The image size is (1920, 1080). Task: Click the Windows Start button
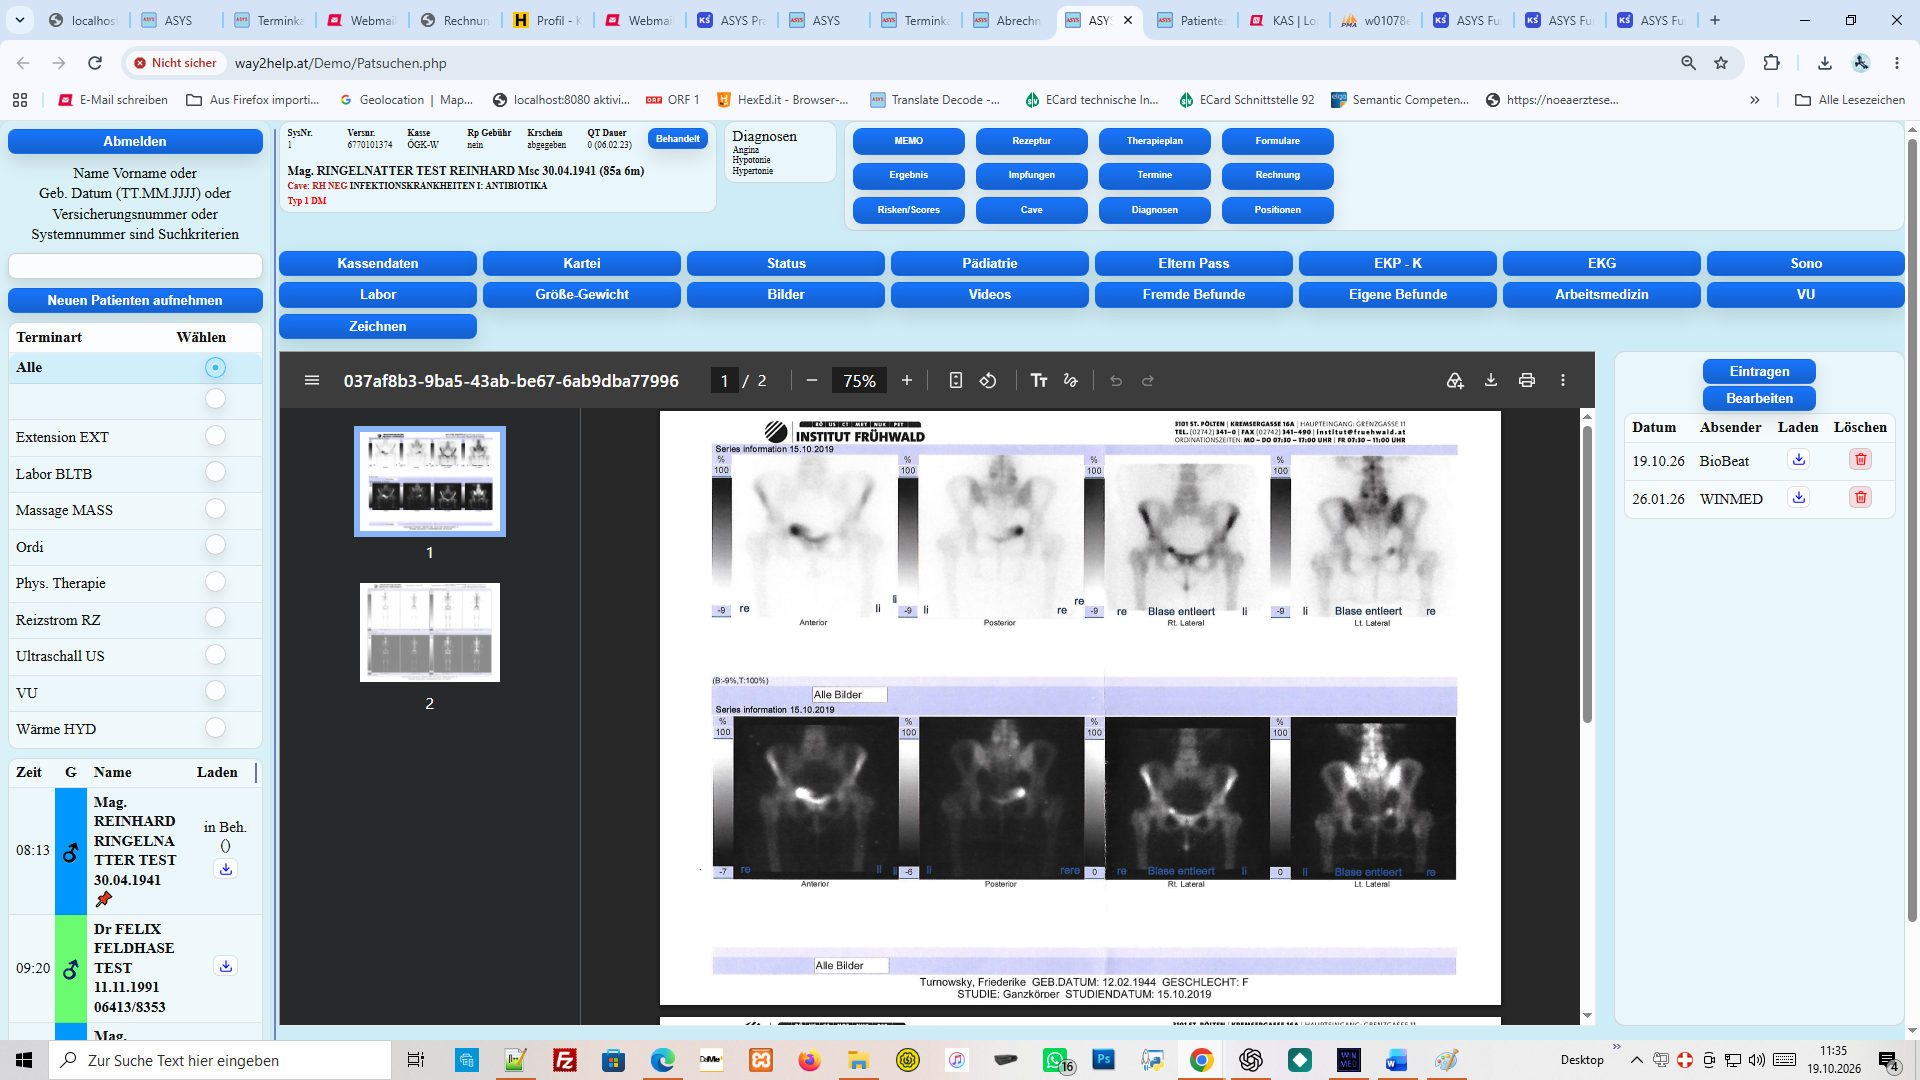(24, 1060)
